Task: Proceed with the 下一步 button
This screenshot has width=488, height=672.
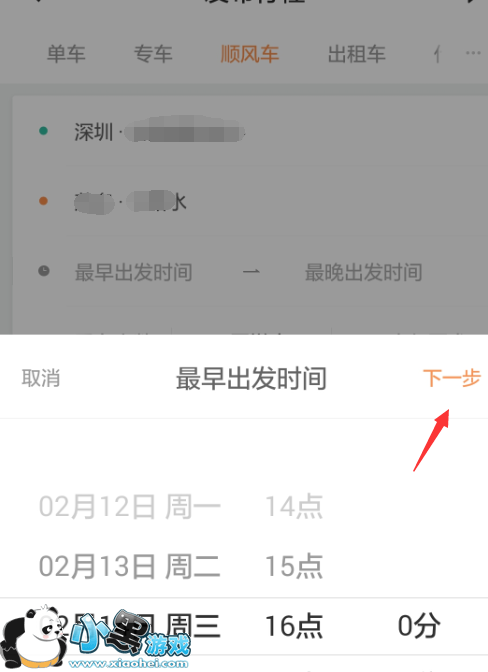Action: coord(452,378)
